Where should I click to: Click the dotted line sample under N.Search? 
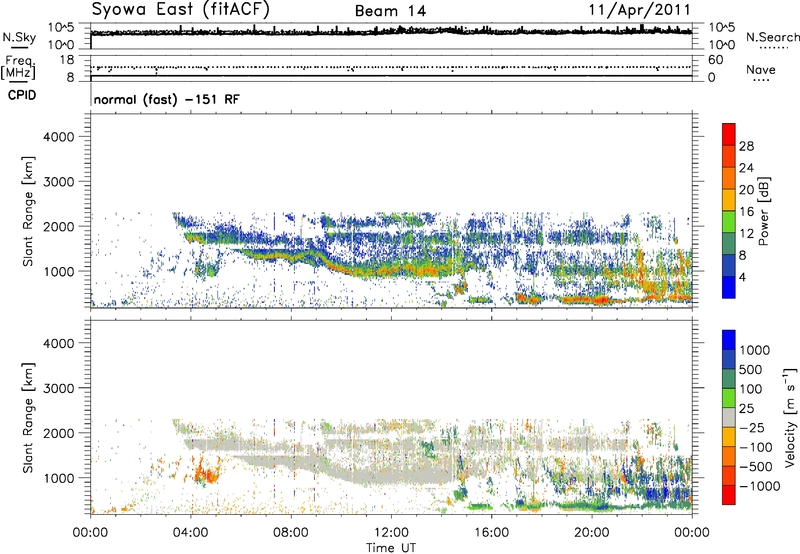[773, 47]
